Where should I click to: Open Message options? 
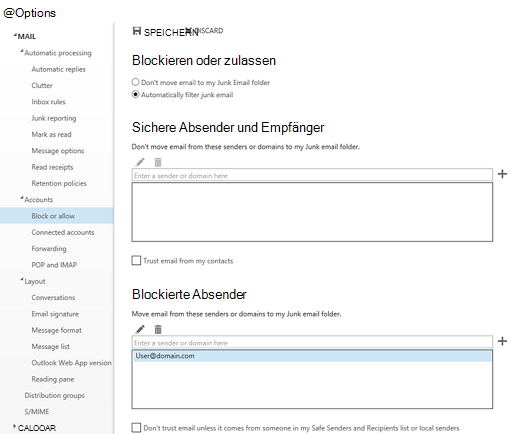click(x=58, y=151)
